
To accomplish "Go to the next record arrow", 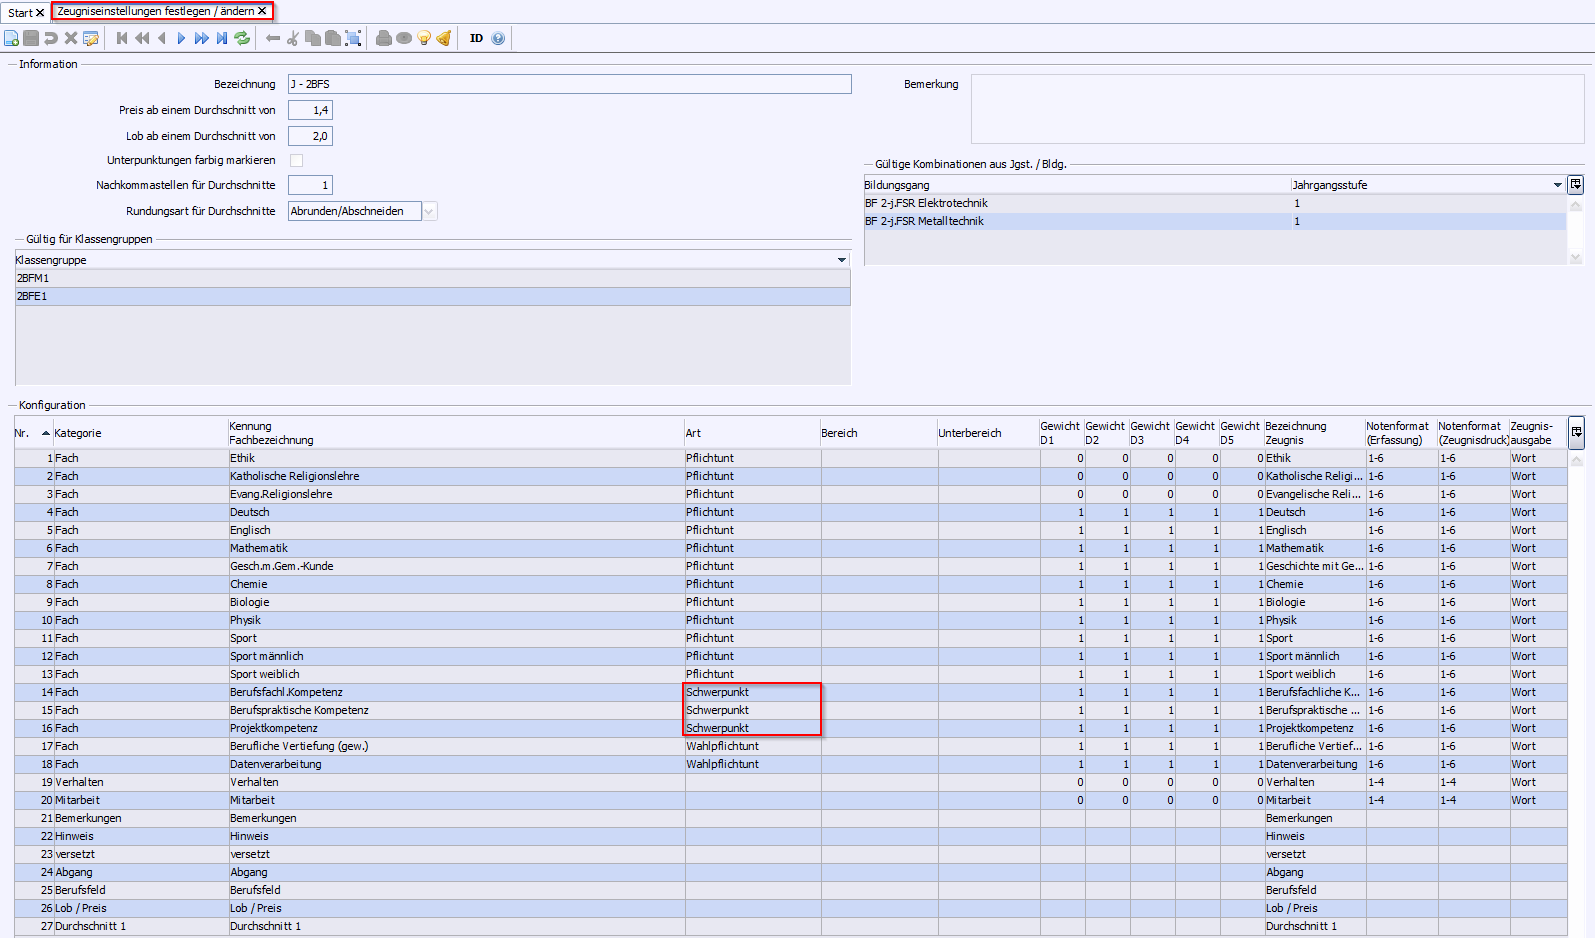I will (181, 38).
